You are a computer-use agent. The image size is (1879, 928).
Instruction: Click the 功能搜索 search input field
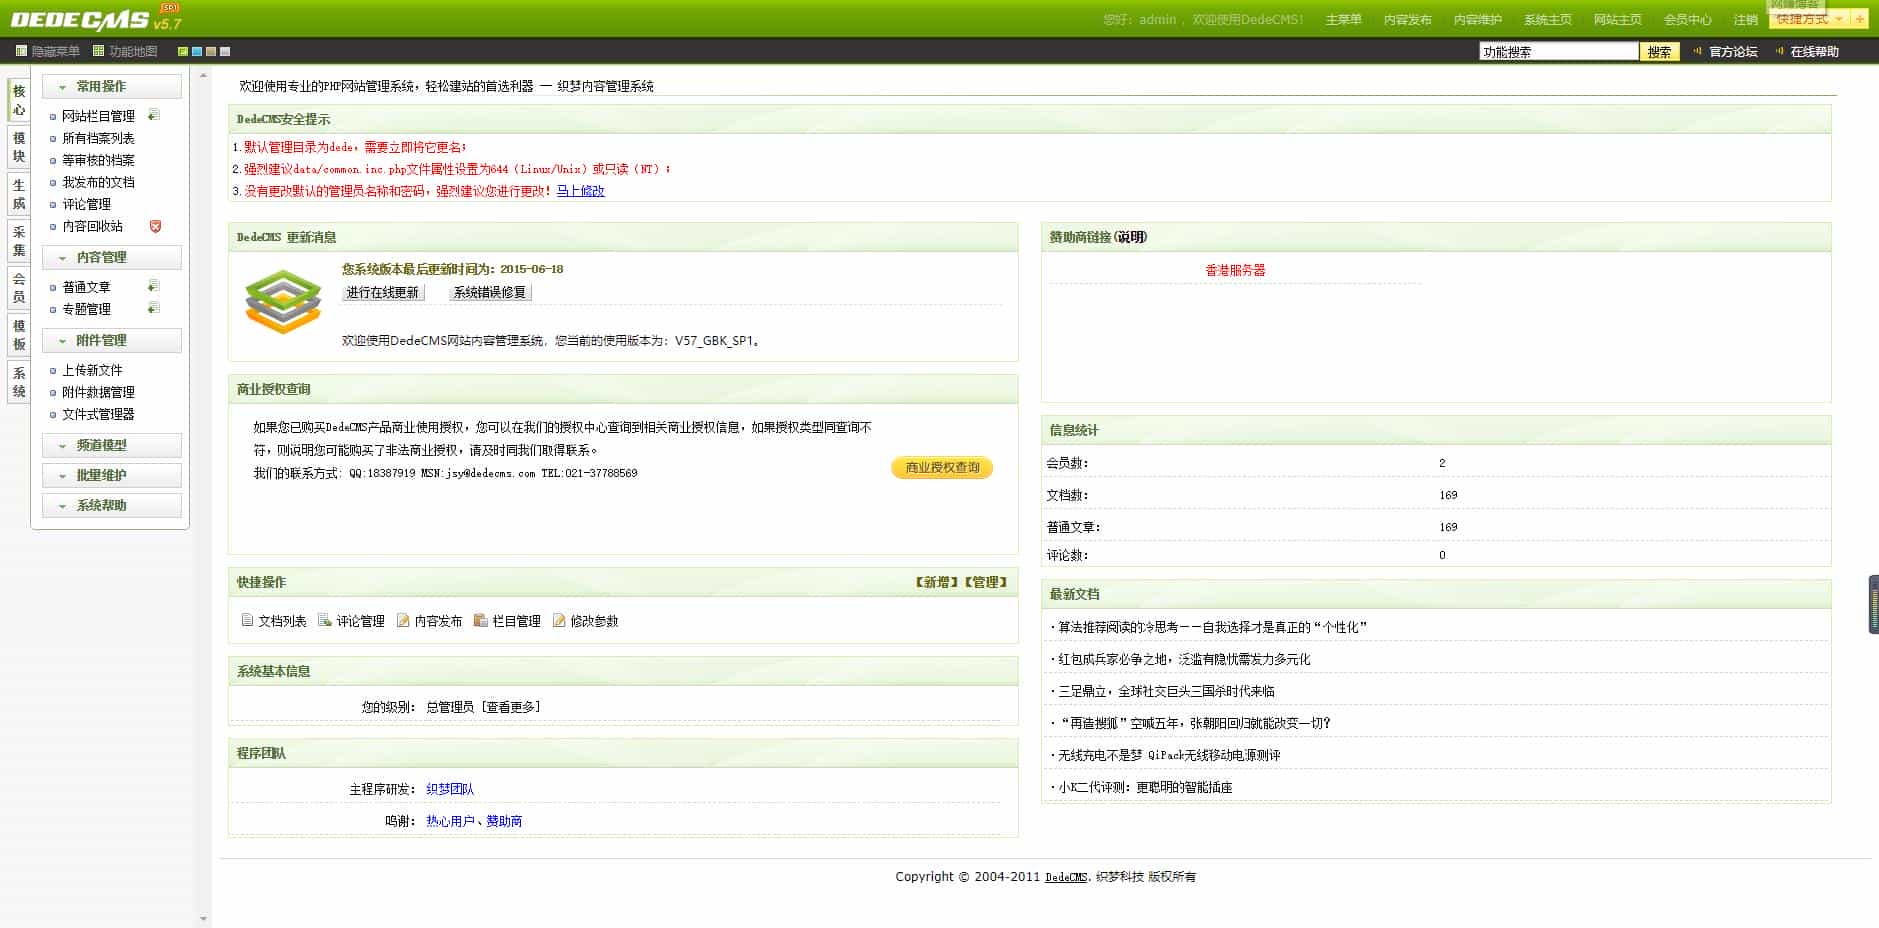[1558, 51]
